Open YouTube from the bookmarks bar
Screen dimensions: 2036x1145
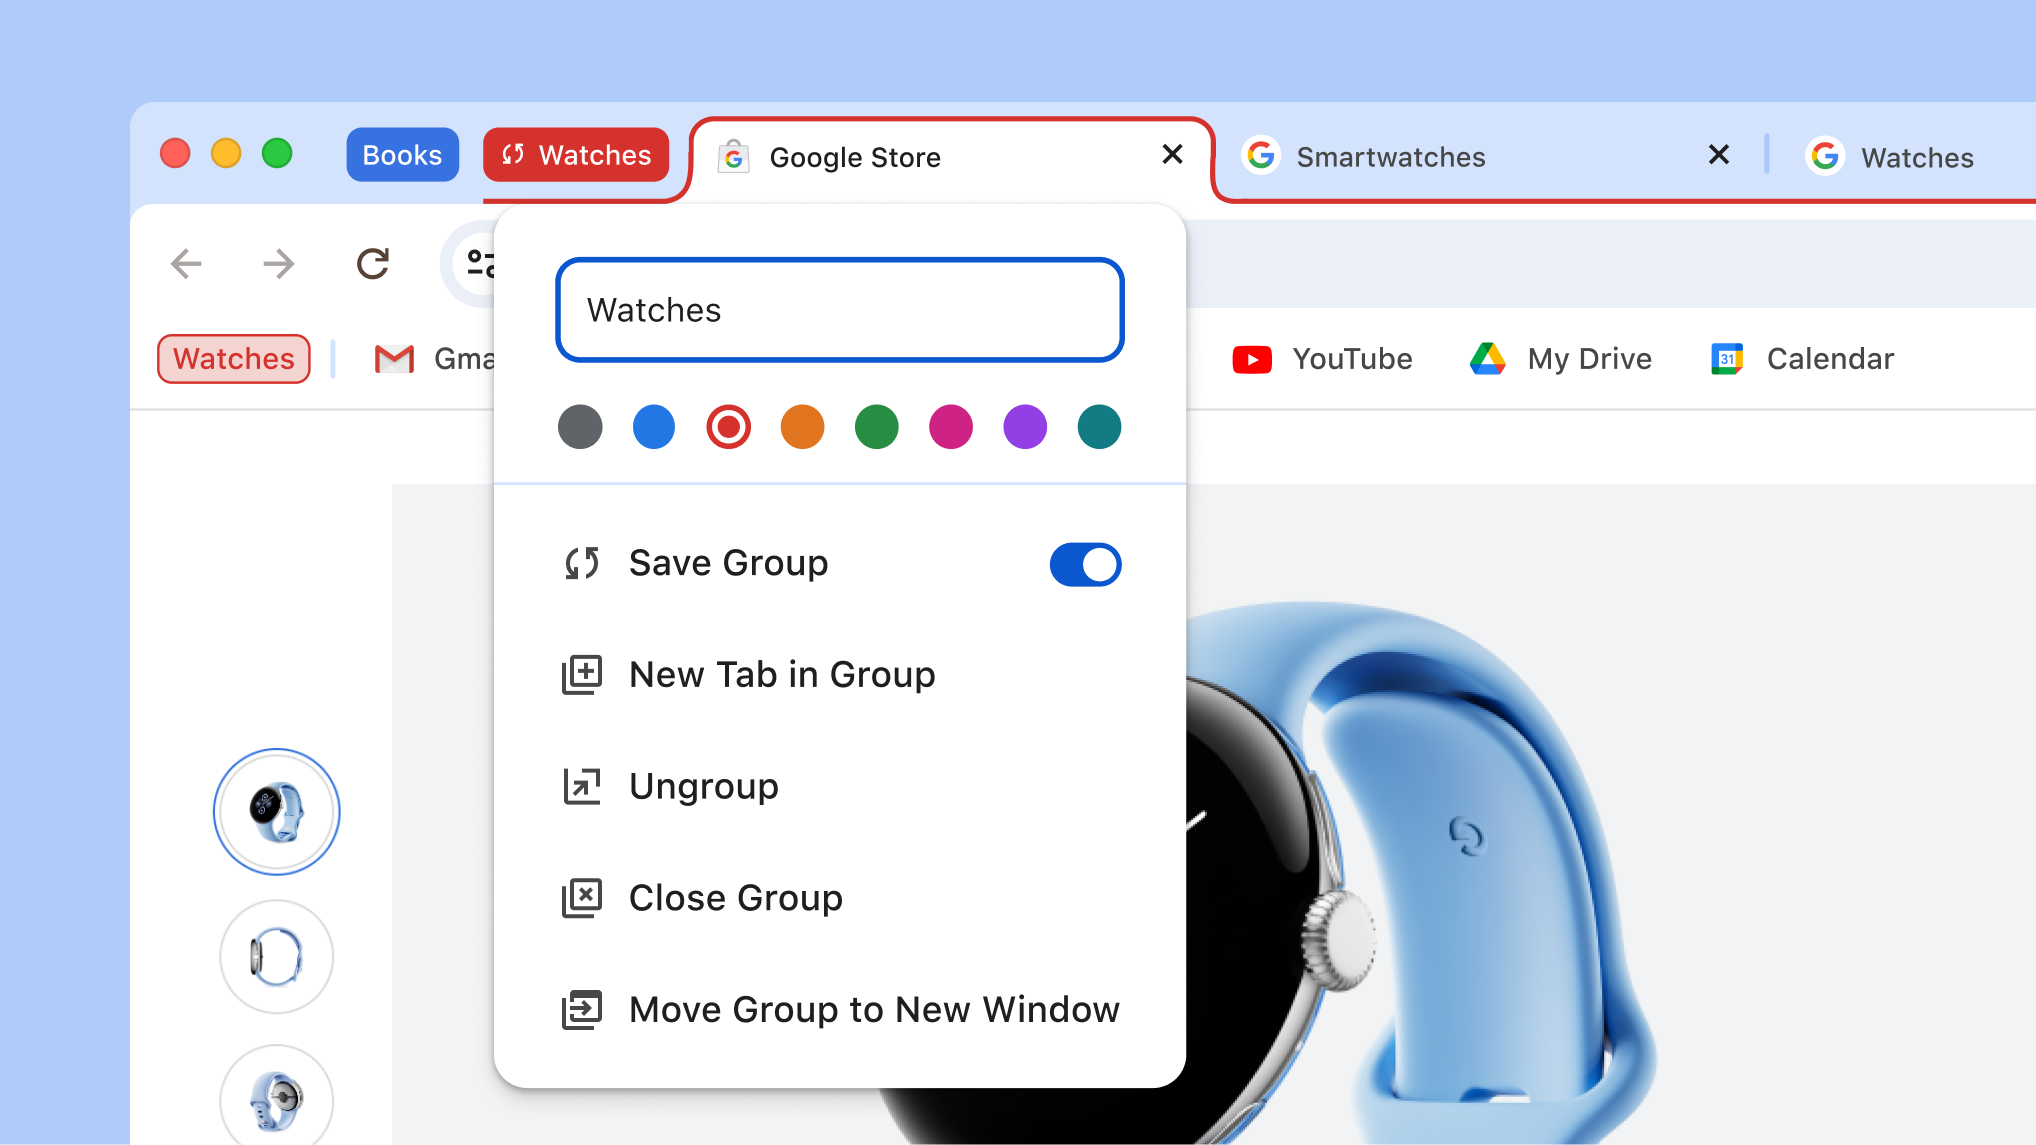1322,359
